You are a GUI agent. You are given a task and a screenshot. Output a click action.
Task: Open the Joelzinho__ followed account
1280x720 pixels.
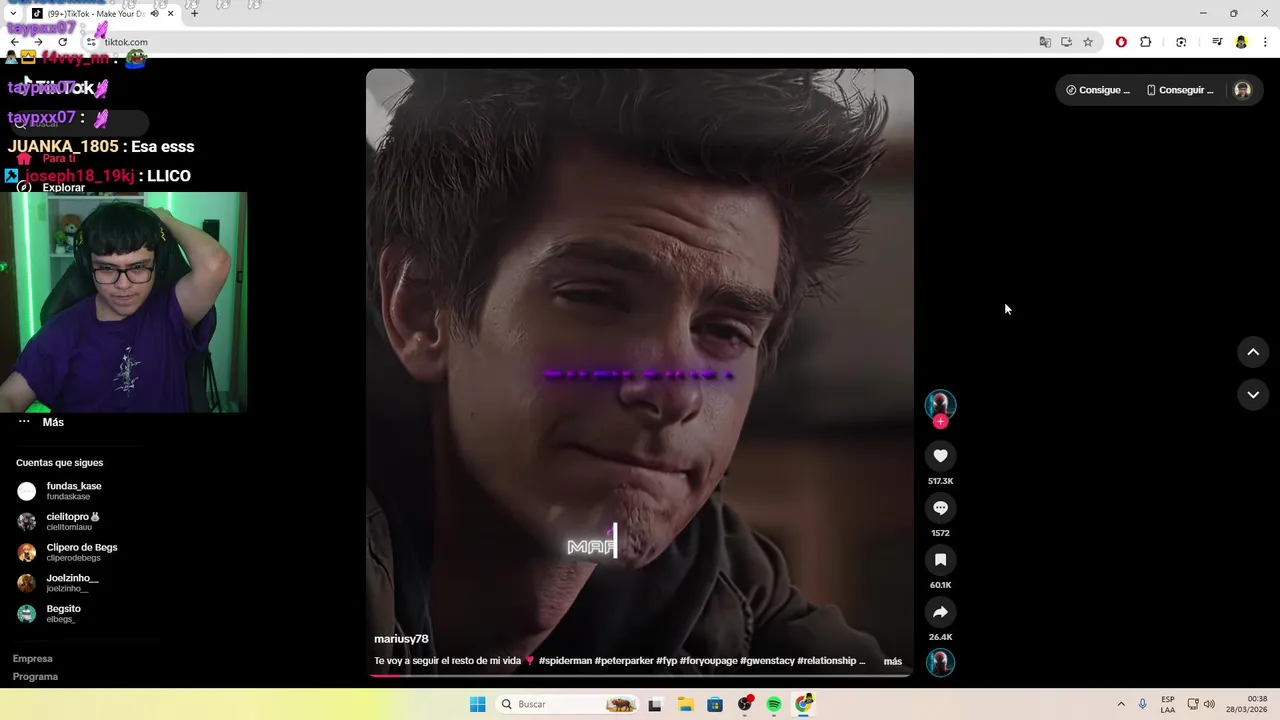click(x=73, y=583)
